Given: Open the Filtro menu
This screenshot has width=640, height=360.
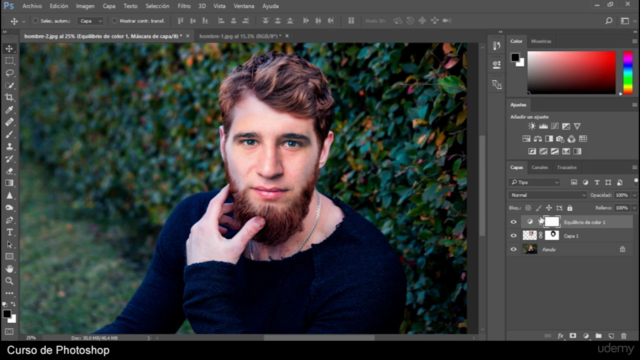Looking at the screenshot, I should point(184,6).
